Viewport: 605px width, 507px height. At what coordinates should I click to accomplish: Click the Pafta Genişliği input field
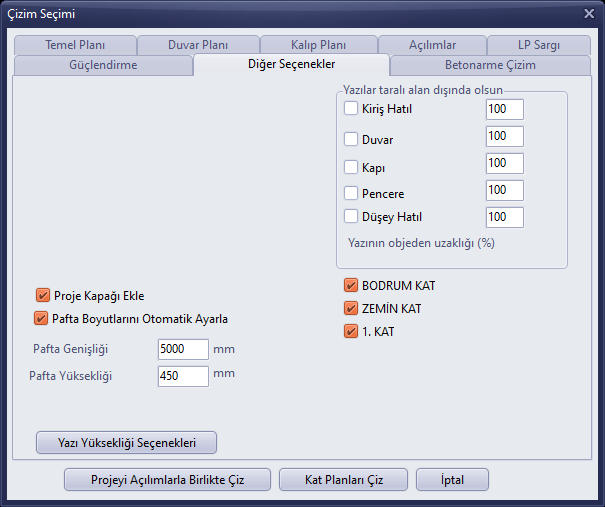point(183,350)
